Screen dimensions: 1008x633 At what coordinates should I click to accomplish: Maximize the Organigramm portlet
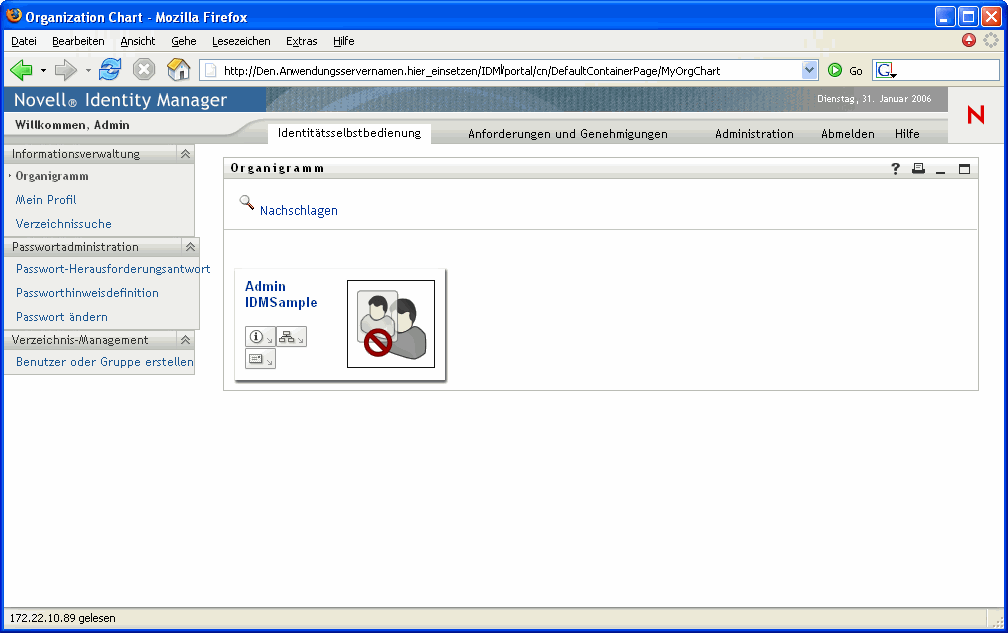pos(964,169)
